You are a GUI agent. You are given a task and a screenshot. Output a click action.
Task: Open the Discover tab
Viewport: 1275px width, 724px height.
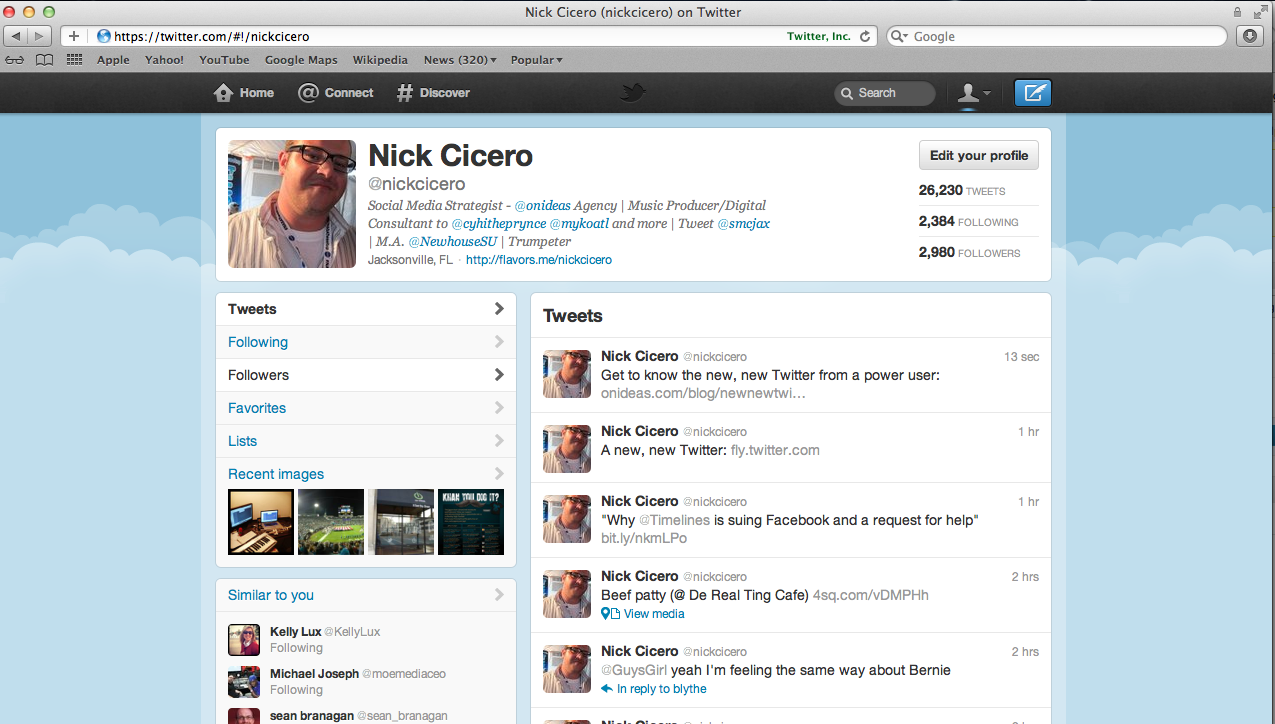point(433,93)
